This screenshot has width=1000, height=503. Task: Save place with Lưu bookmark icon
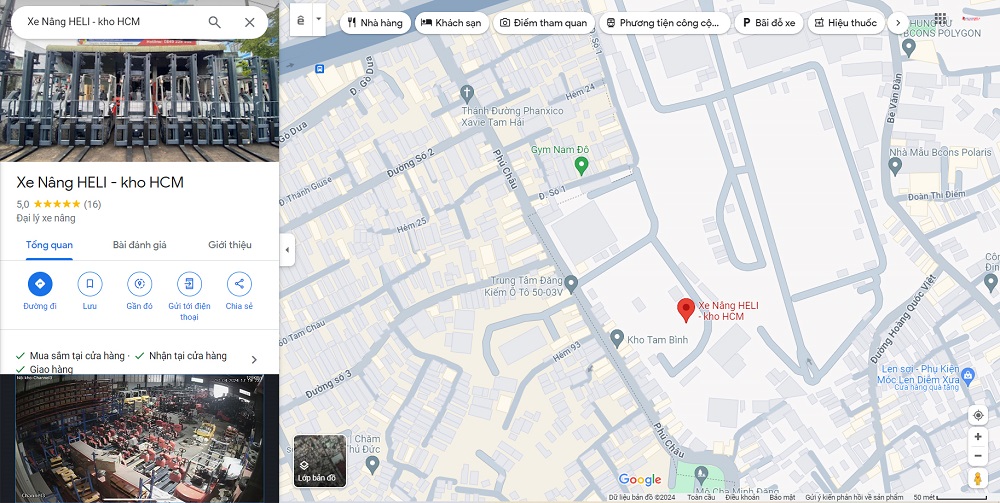(90, 284)
